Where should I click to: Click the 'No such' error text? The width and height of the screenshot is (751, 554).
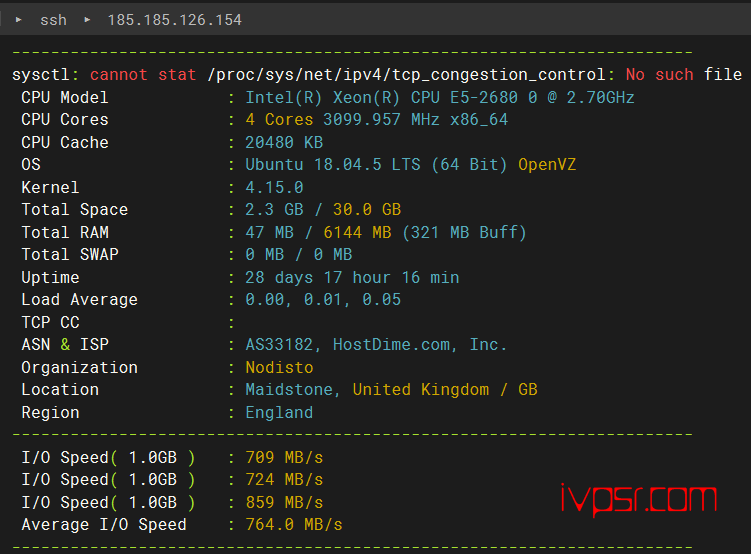click(x=660, y=75)
